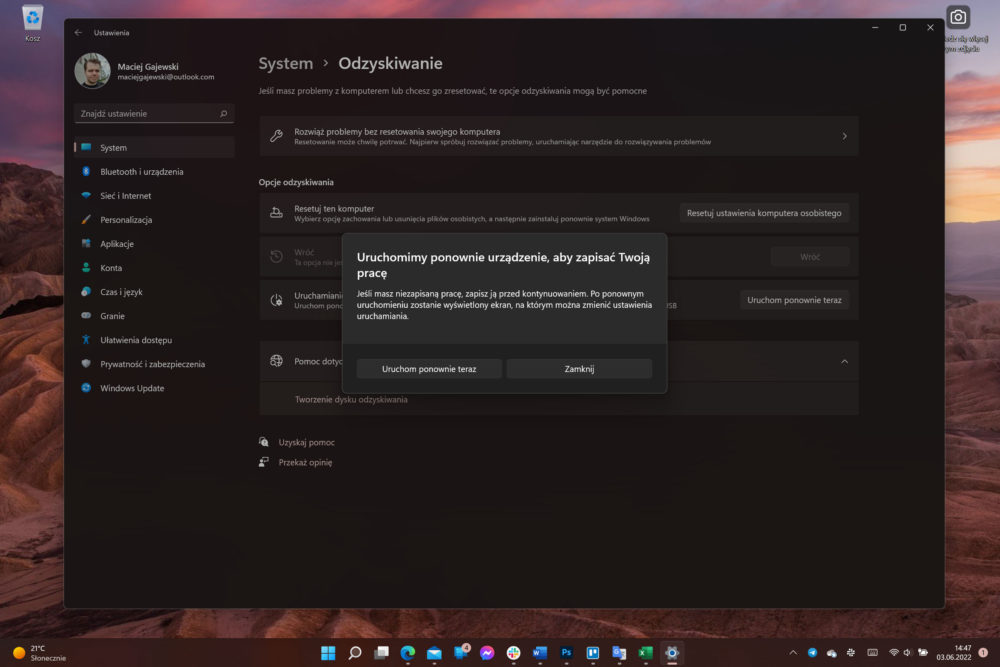1000x667 pixels.
Task: Click Resetuj ustawienia komputera osobistego button
Action: point(764,213)
